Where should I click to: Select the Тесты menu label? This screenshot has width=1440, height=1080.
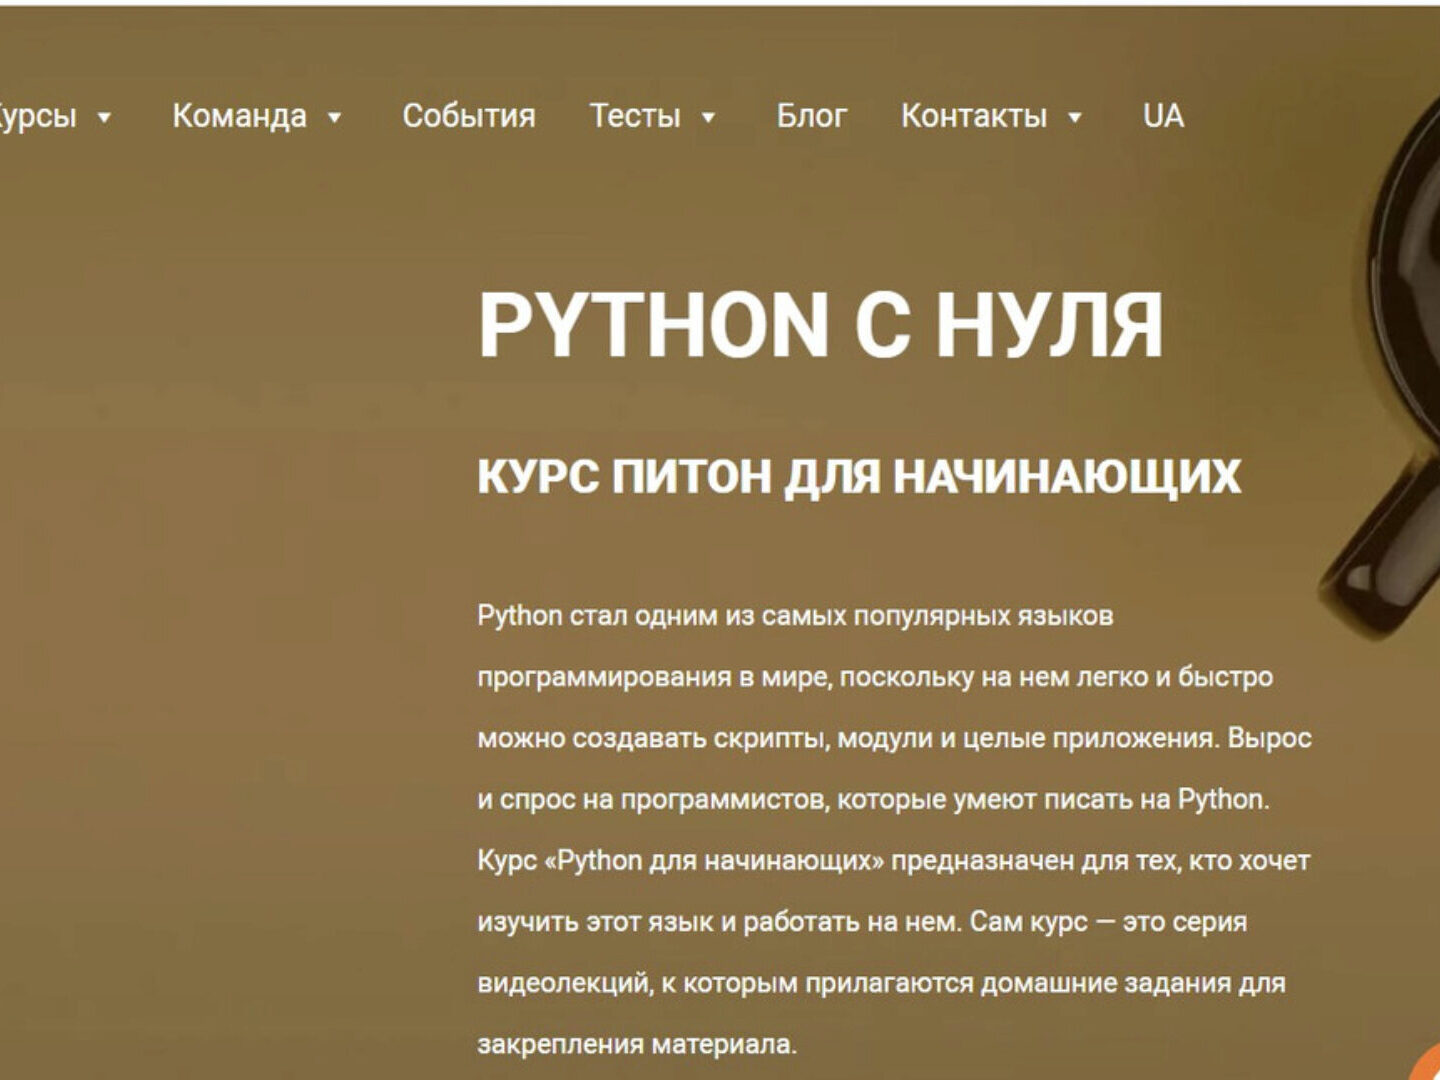634,116
